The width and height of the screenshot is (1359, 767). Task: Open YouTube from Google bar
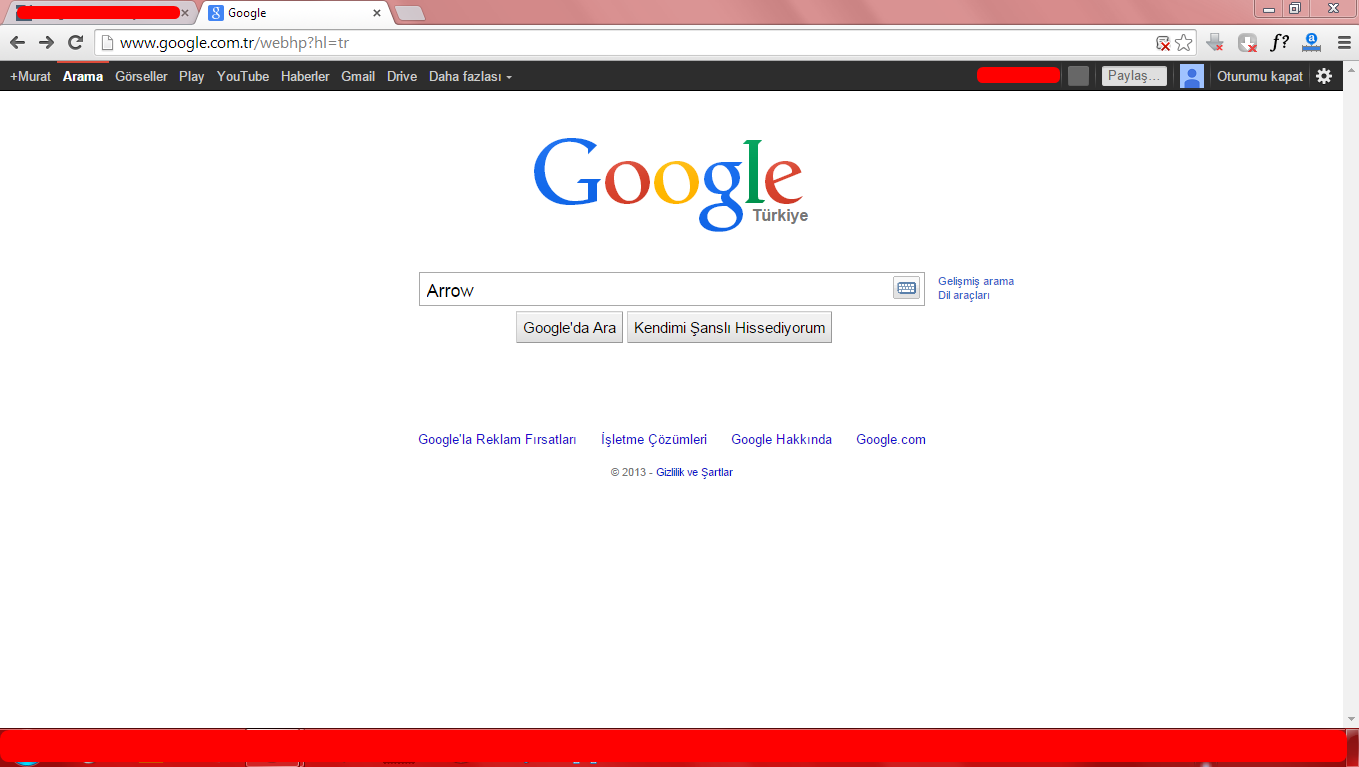pyautogui.click(x=243, y=76)
